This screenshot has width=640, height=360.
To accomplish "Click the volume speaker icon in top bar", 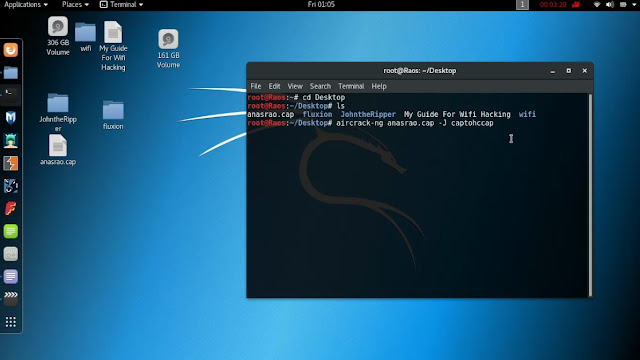I will (x=610, y=4).
